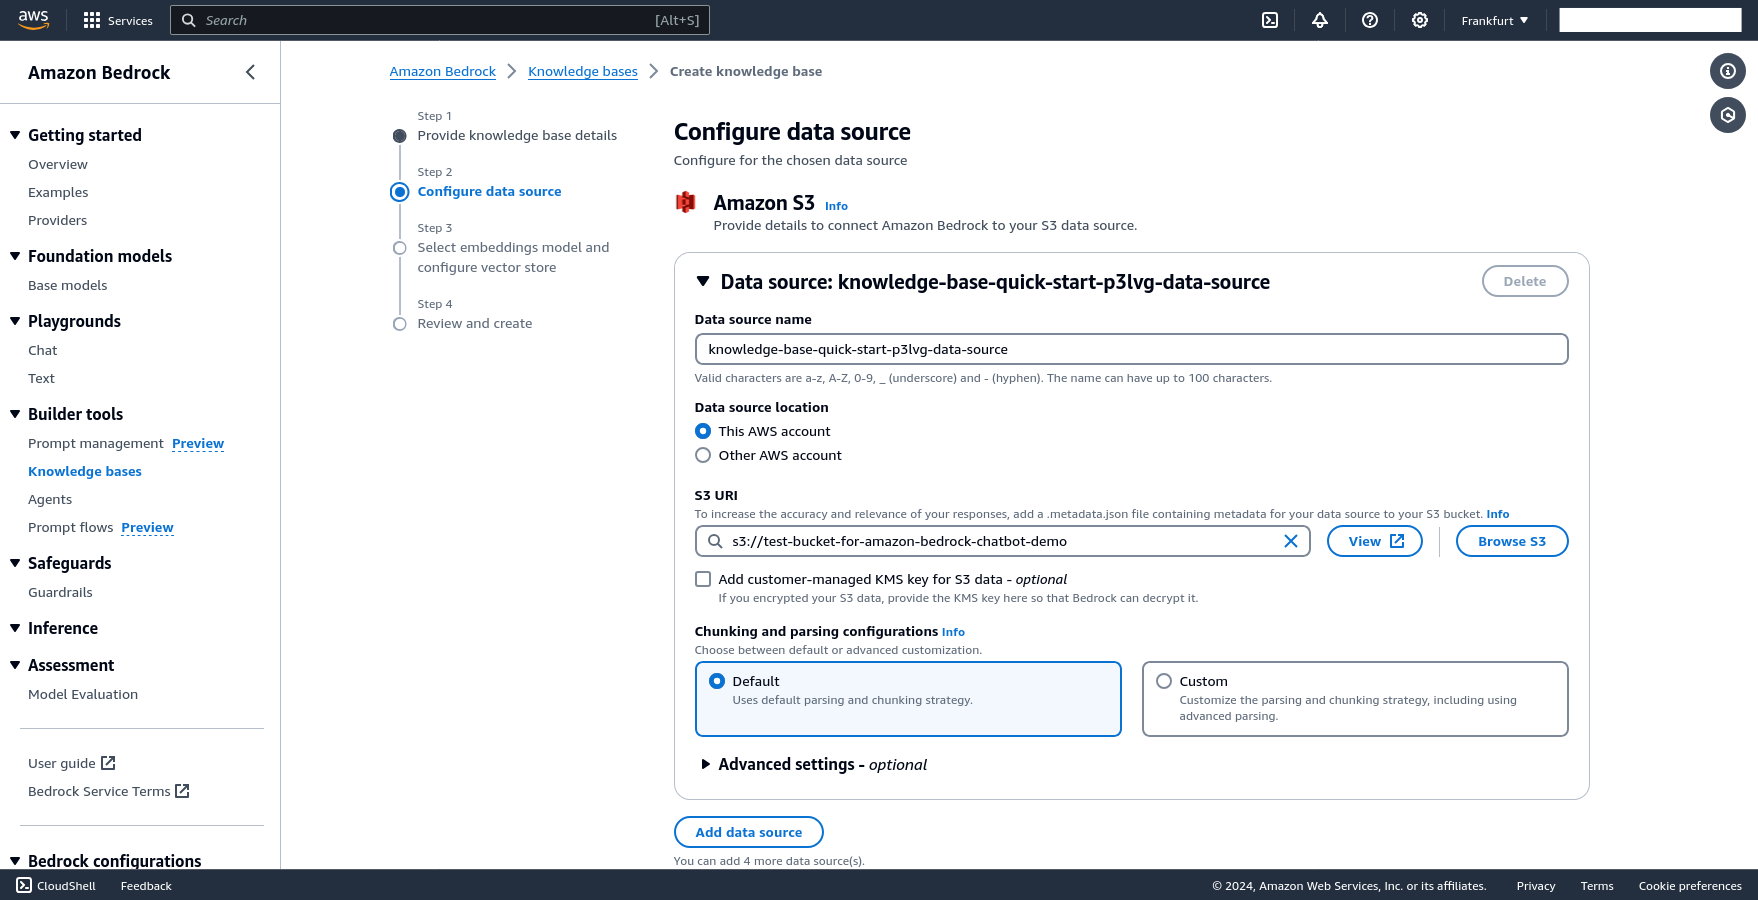Open Cookie preferences in footer
Viewport: 1758px width, 900px height.
coord(1689,886)
